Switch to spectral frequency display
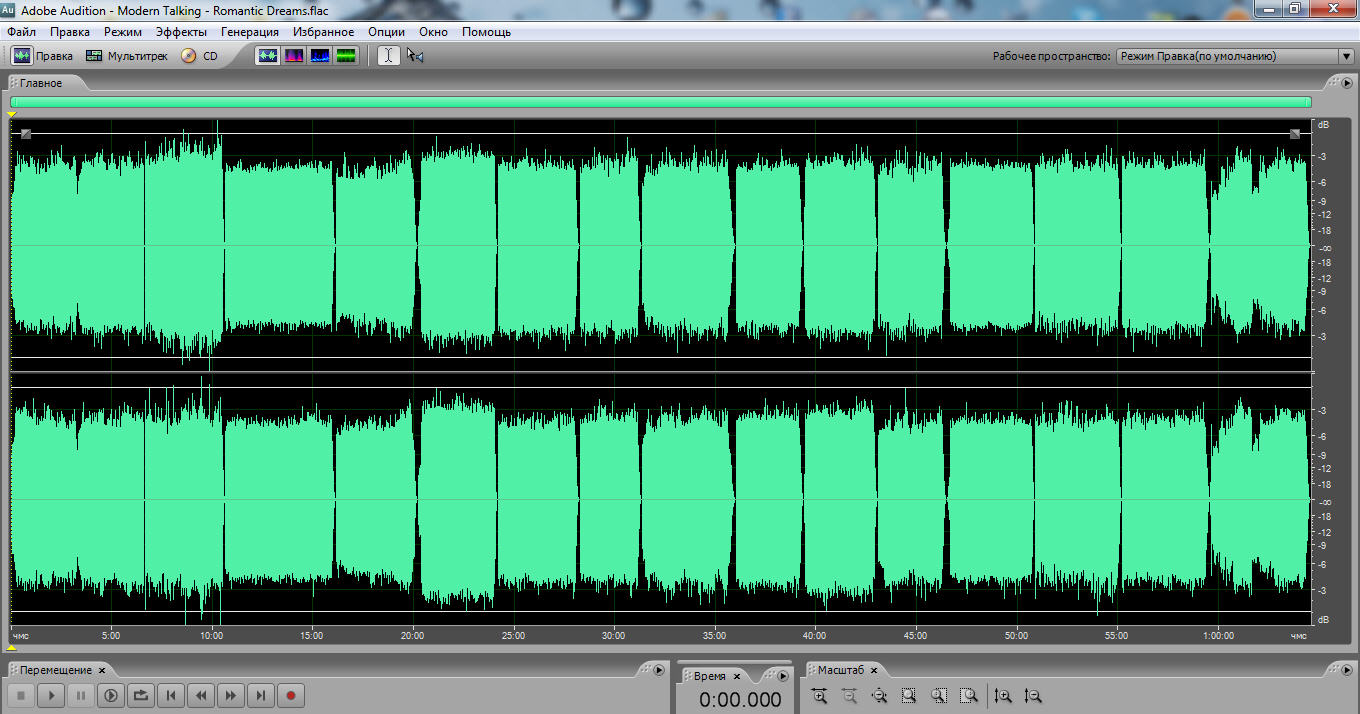The width and height of the screenshot is (1360, 714). click(294, 56)
